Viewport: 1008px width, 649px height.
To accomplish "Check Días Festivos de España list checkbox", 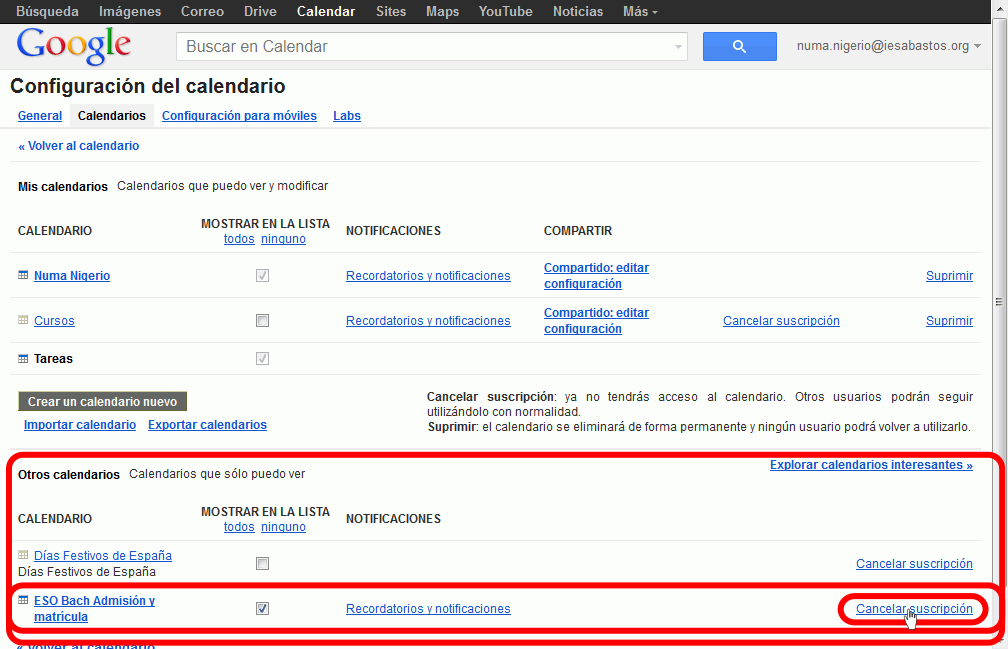I will [262, 564].
